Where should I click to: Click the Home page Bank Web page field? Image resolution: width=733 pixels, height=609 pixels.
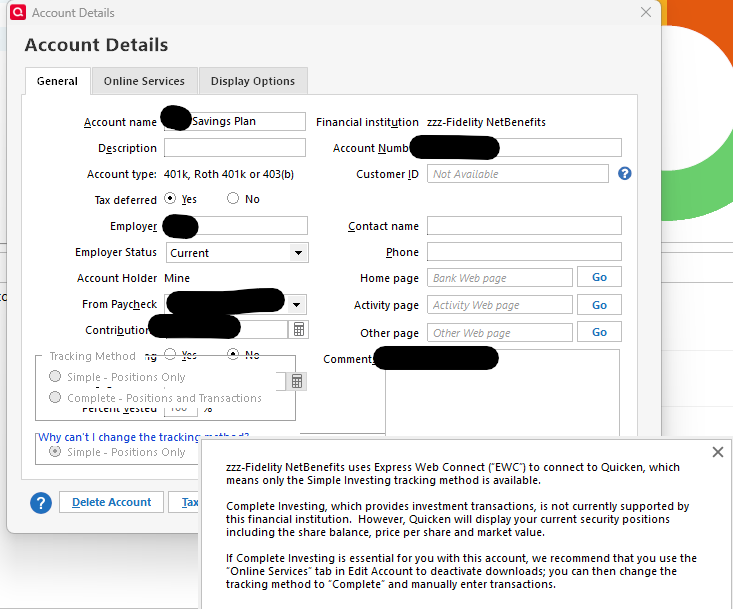(500, 278)
